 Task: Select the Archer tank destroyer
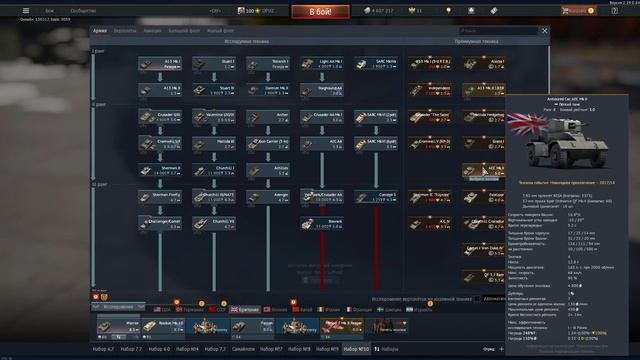tap(268, 117)
